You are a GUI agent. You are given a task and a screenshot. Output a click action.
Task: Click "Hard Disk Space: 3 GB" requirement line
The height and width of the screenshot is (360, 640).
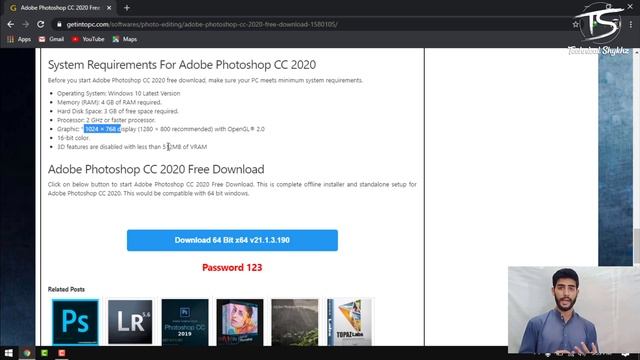[x=118, y=111]
